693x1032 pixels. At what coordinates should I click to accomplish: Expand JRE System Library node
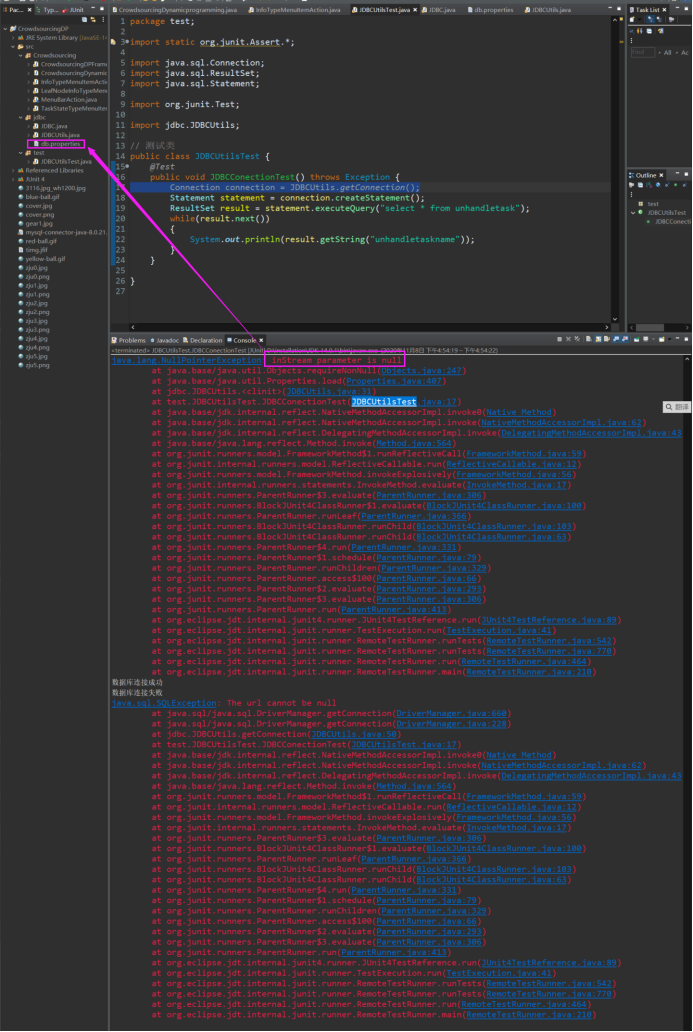click(x=13, y=38)
